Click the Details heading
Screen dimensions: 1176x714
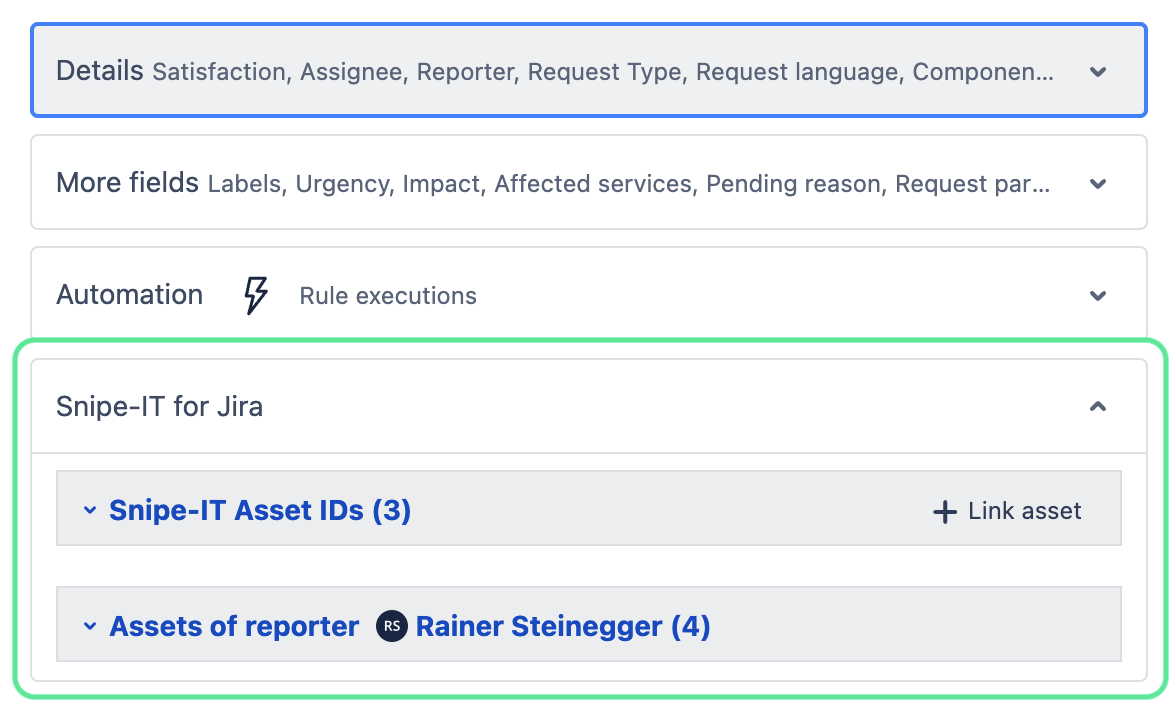(100, 72)
